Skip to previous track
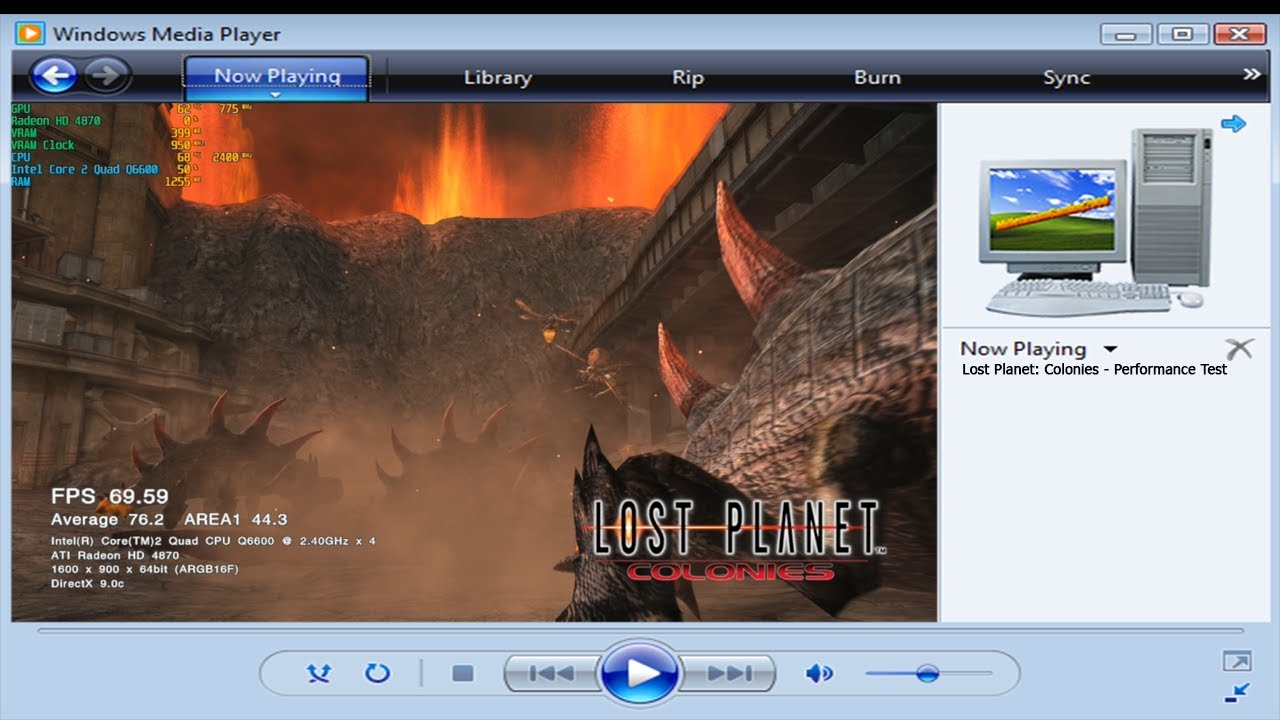The image size is (1280, 720). tap(551, 673)
